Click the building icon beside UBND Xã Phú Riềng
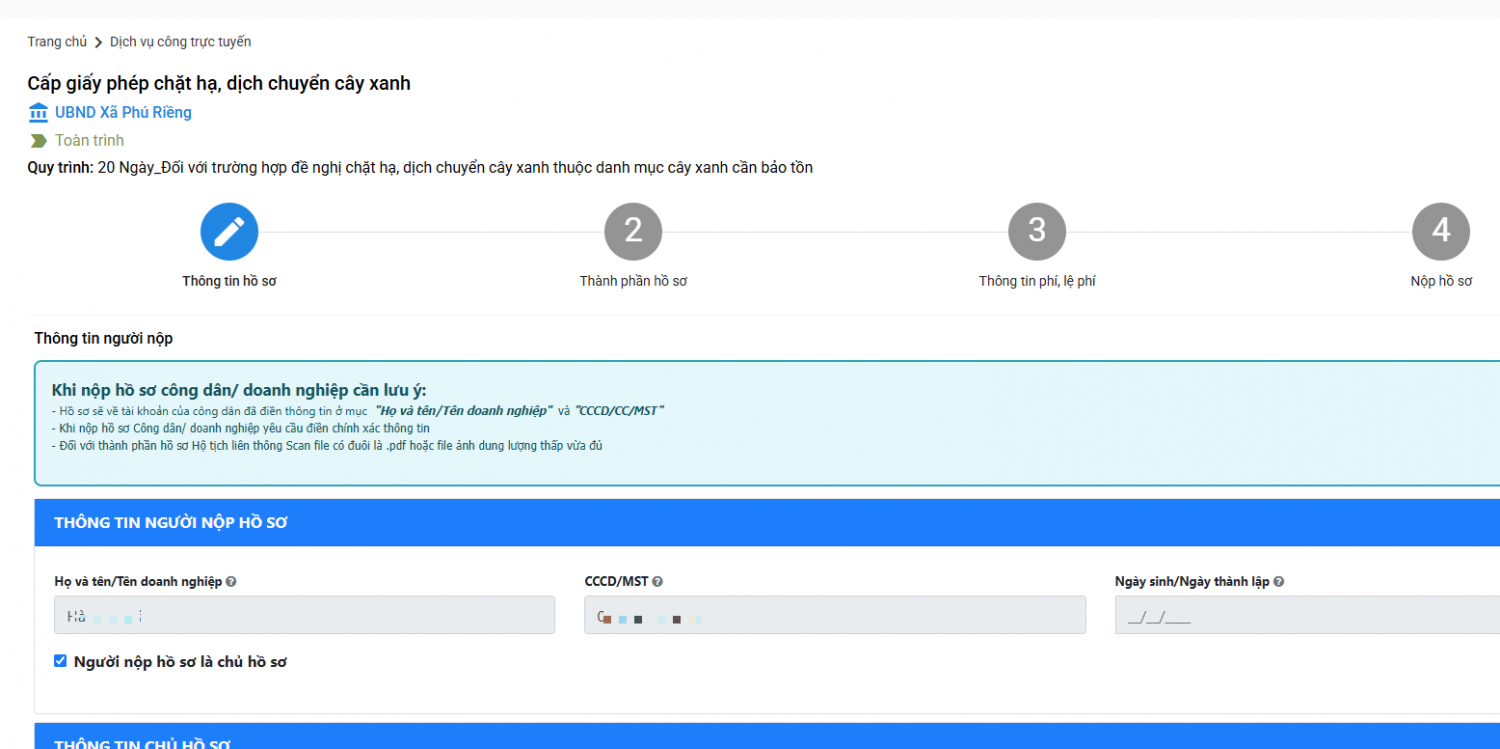 coord(38,112)
